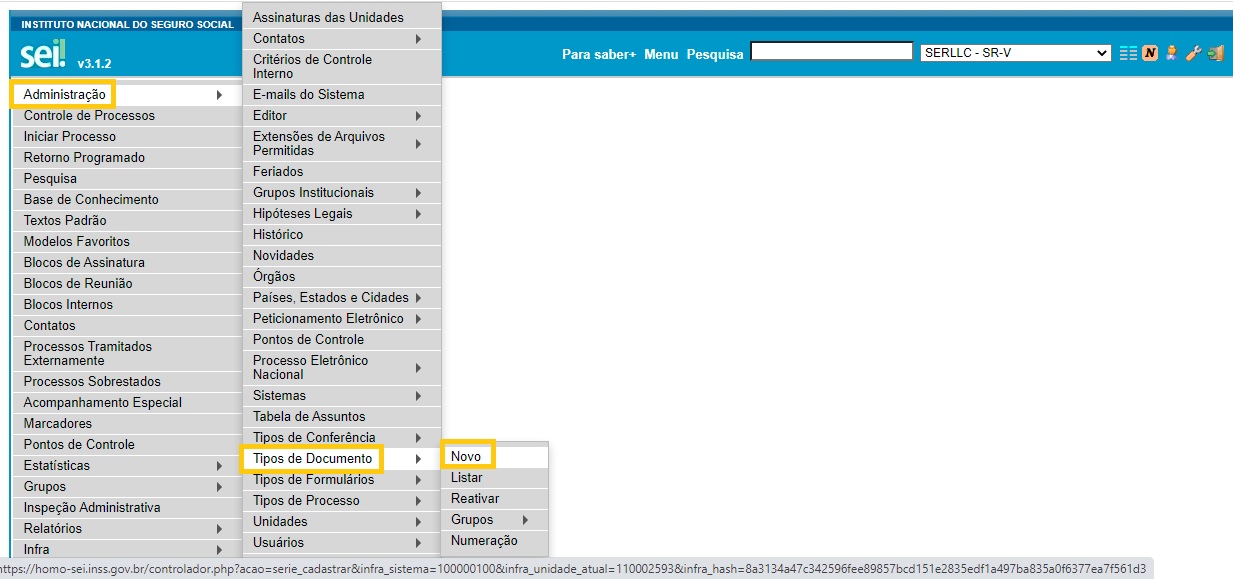
Task: Expand the Sistemas submenu arrow
Action: [x=418, y=396]
